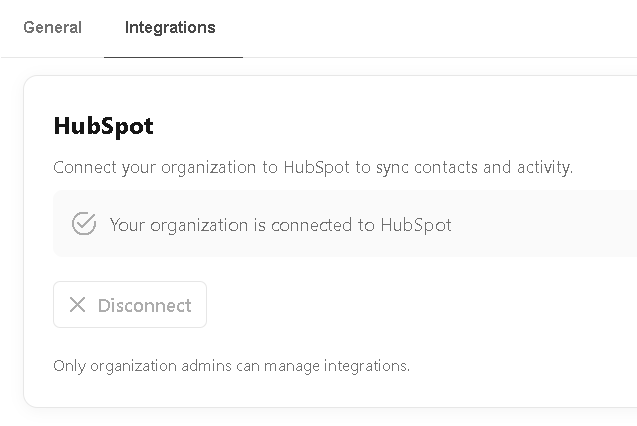Click 'Your organization is connected to HubSpot' message

coord(280,225)
